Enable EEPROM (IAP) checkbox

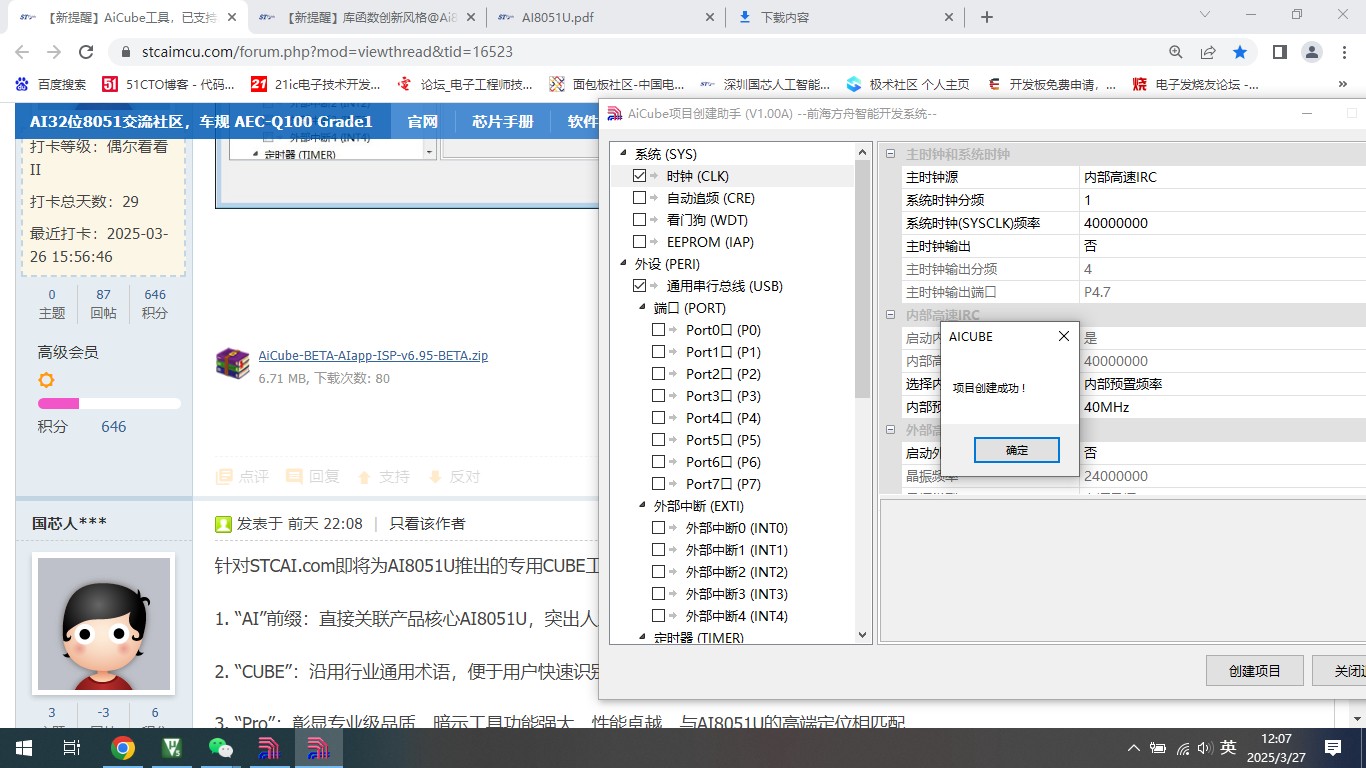click(640, 242)
